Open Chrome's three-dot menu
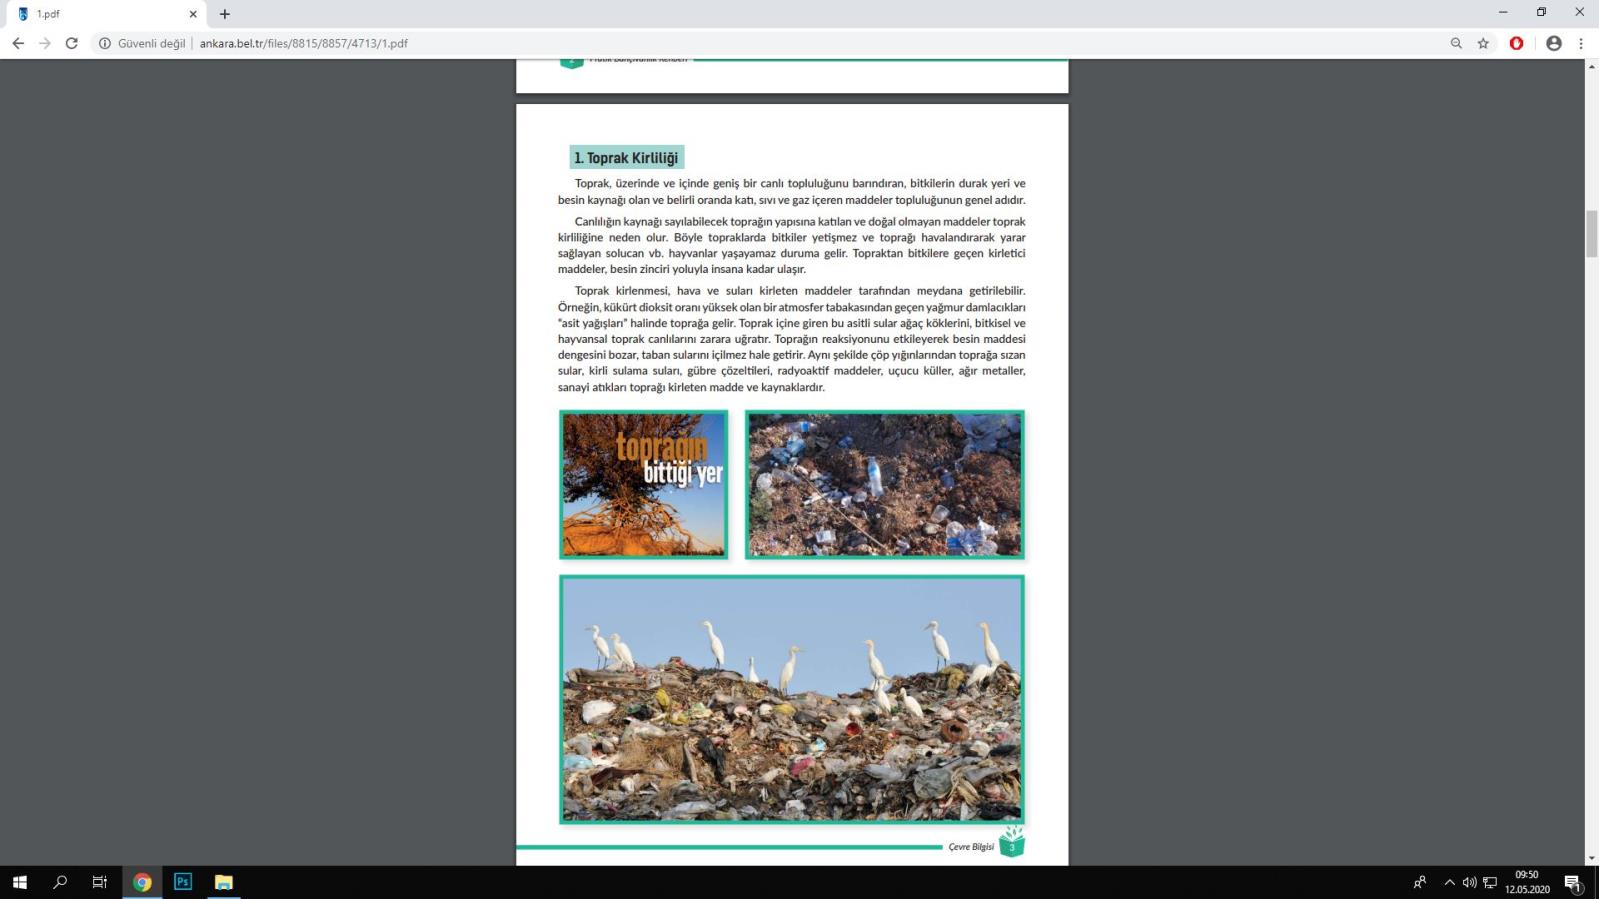The width and height of the screenshot is (1599, 899). point(1581,43)
